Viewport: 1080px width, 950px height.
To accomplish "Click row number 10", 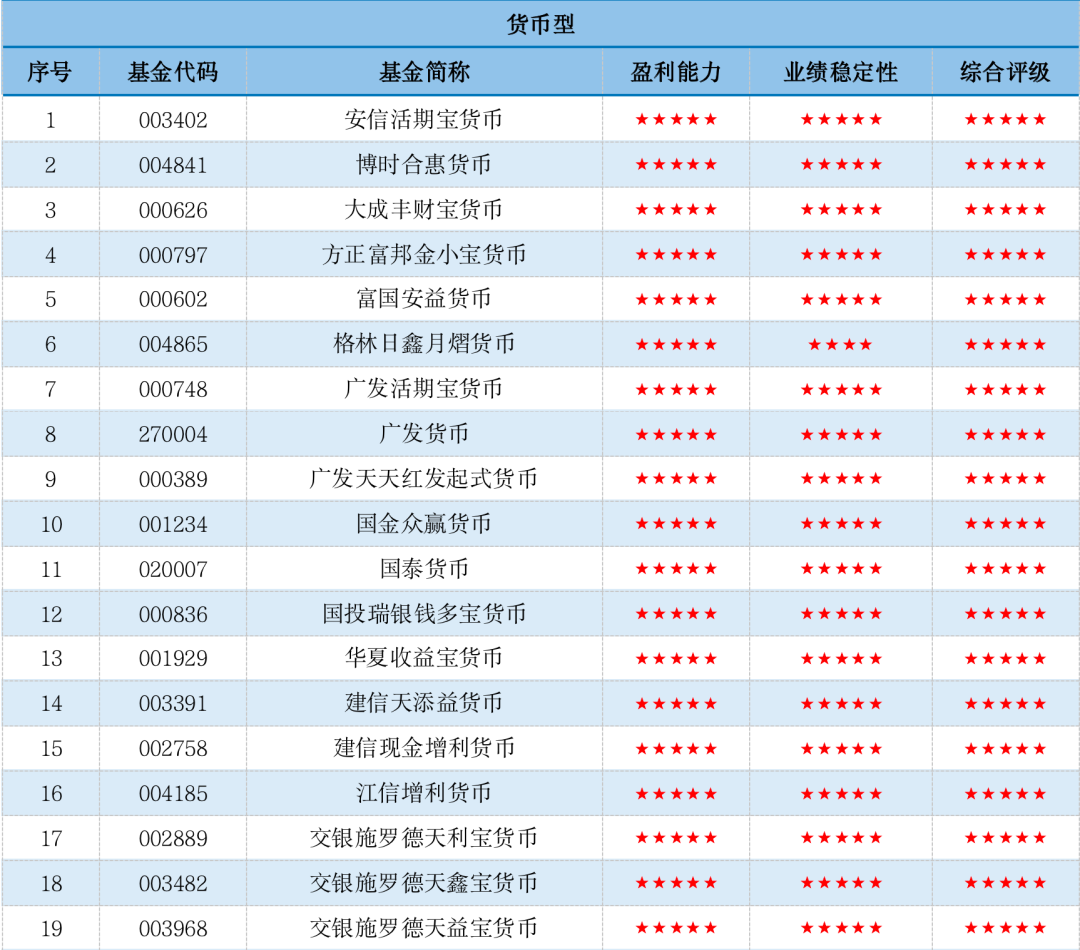I will (x=51, y=525).
